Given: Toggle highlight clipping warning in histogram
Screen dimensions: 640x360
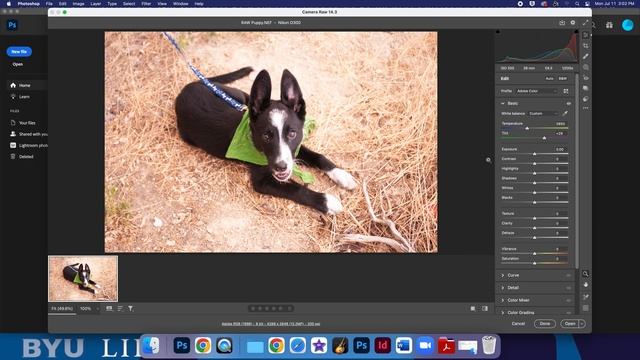Looking at the screenshot, I should [576, 31].
